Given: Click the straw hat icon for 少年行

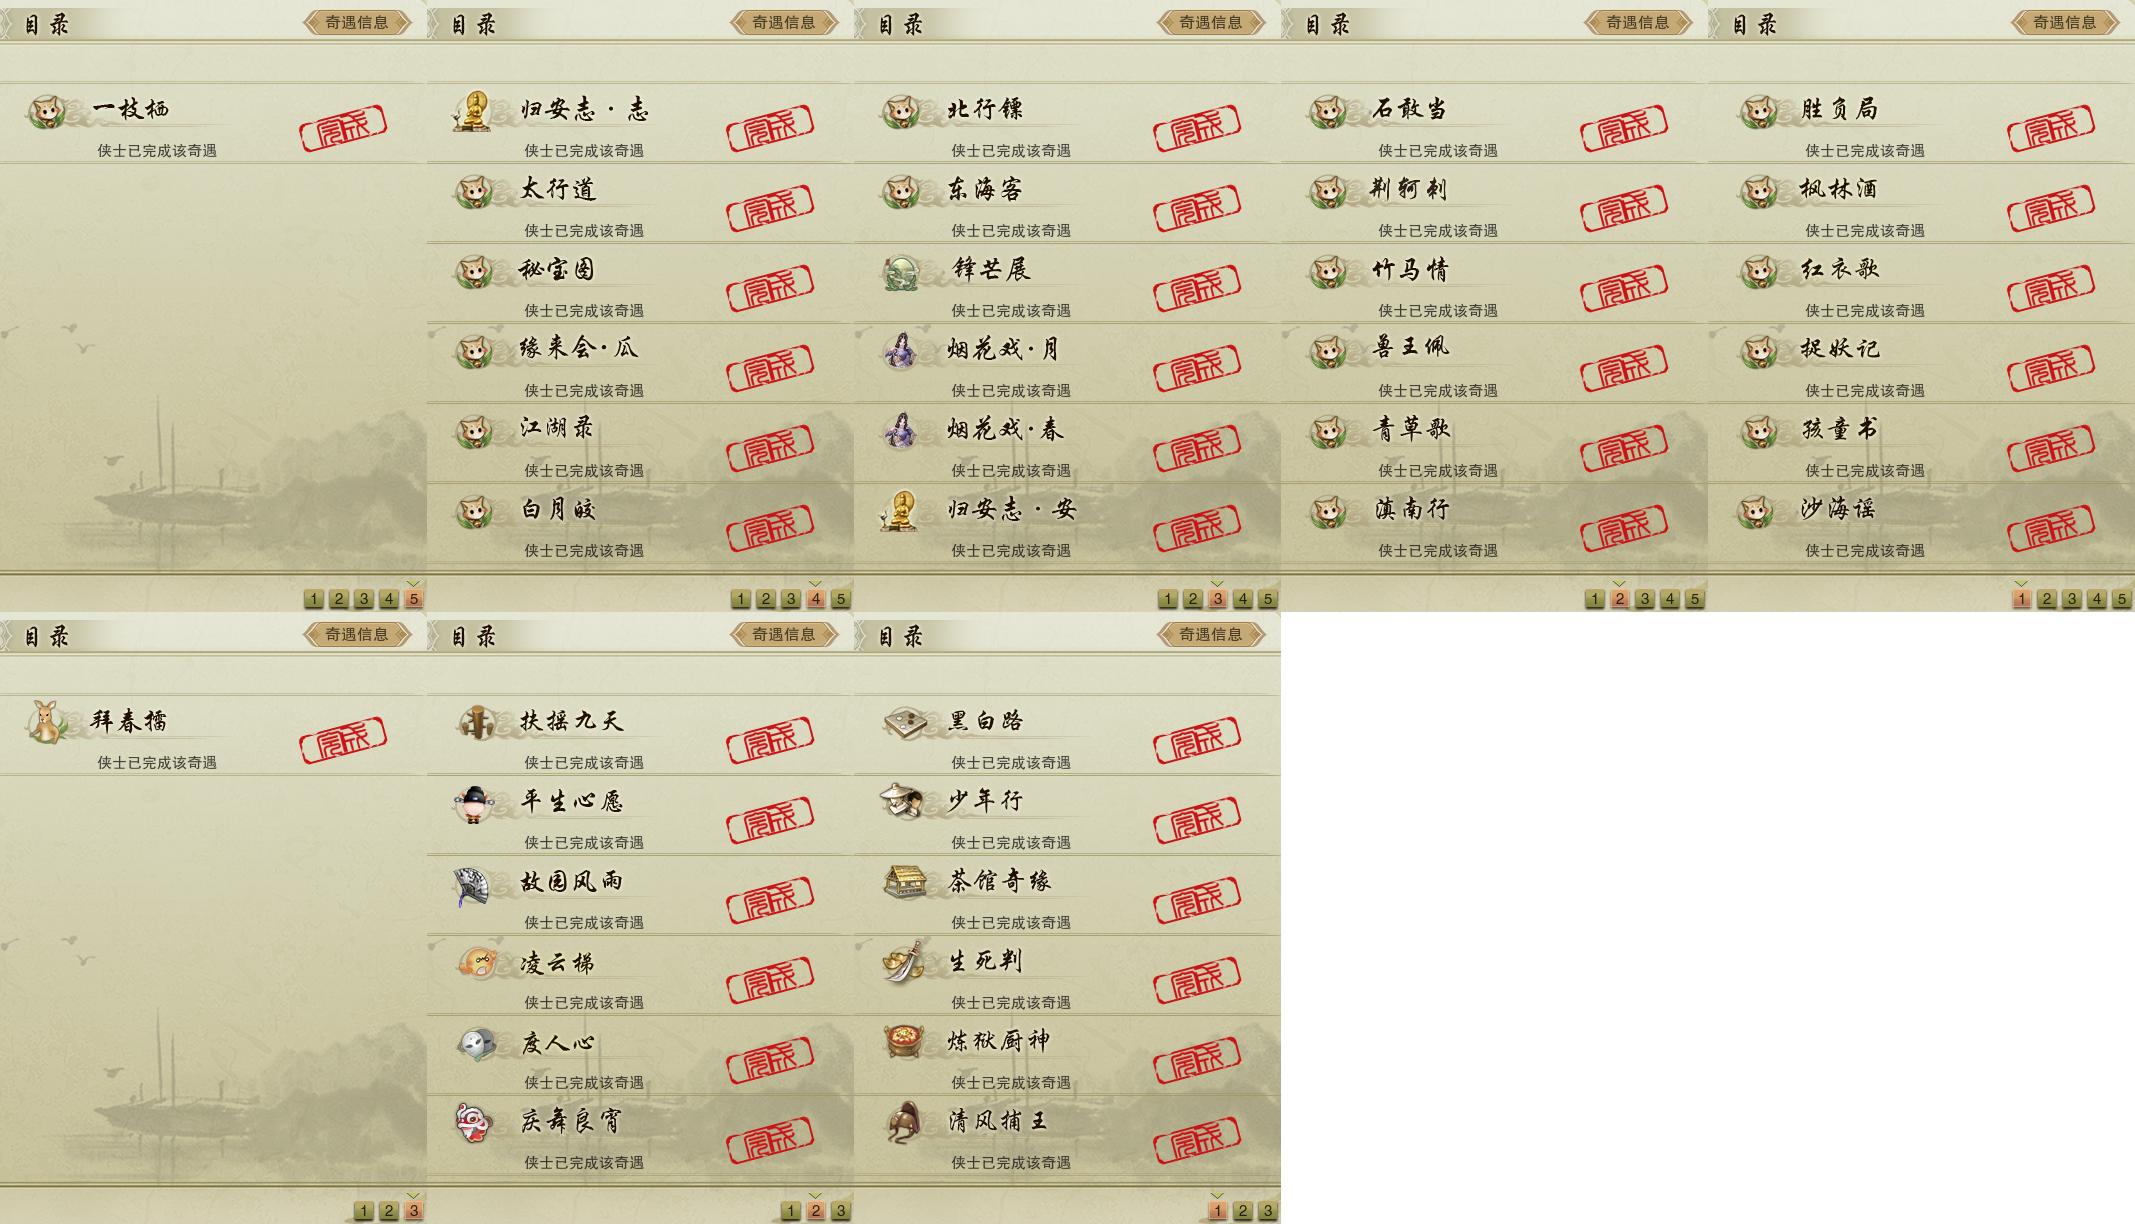Looking at the screenshot, I should pyautogui.click(x=902, y=801).
